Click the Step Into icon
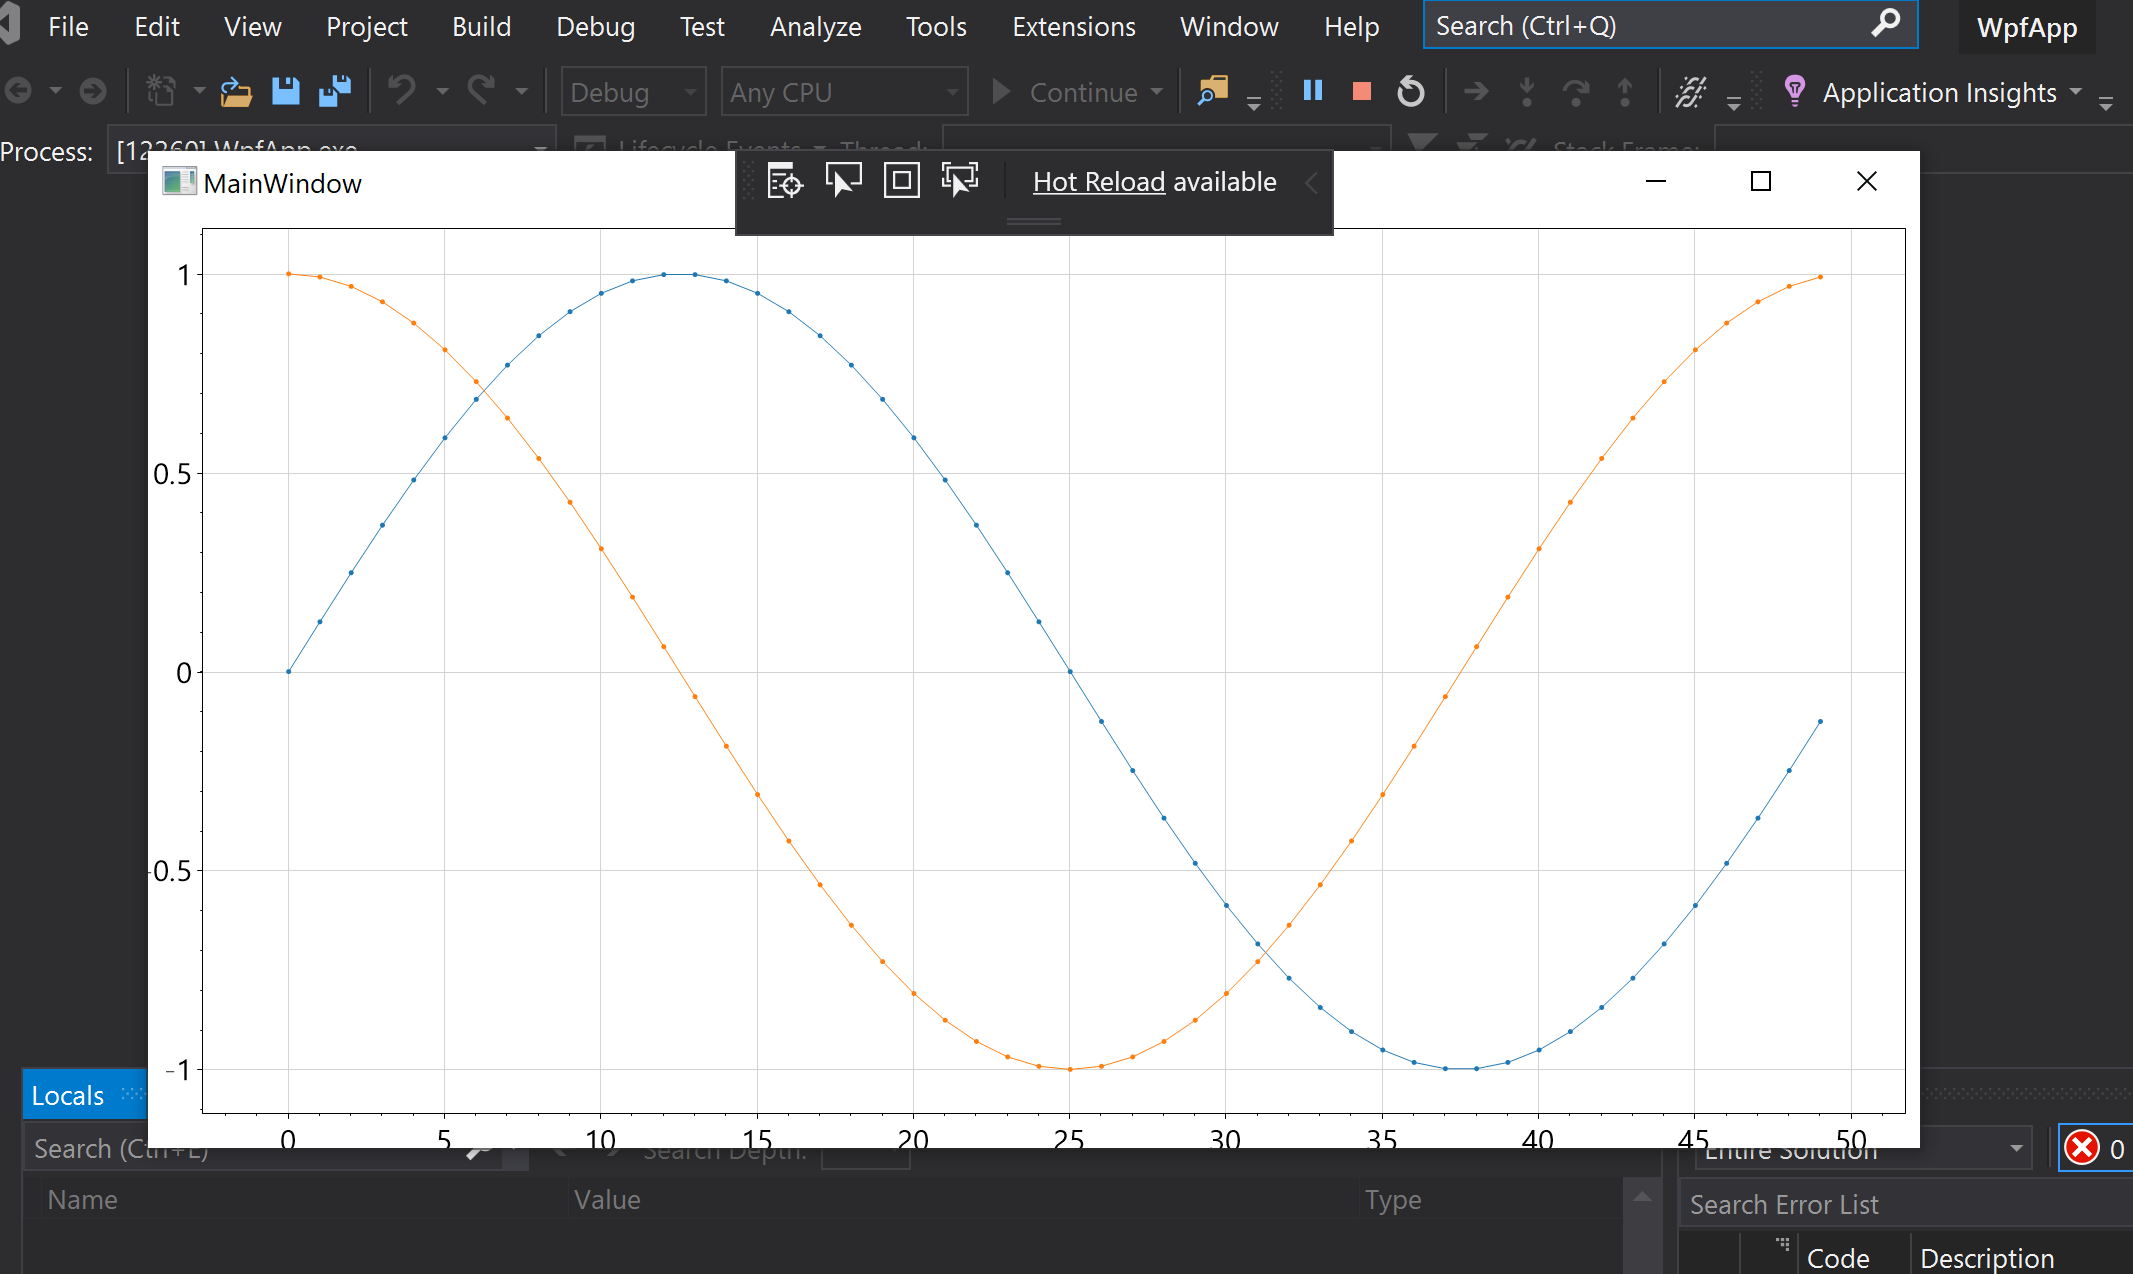 (1527, 92)
